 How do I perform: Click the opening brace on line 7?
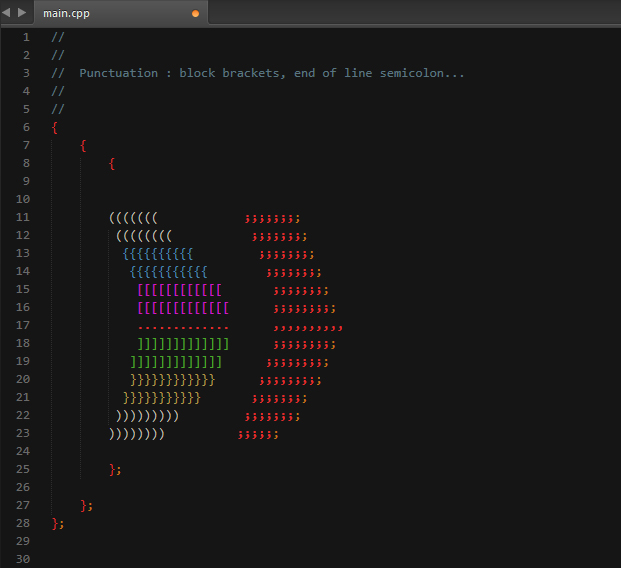click(x=83, y=146)
